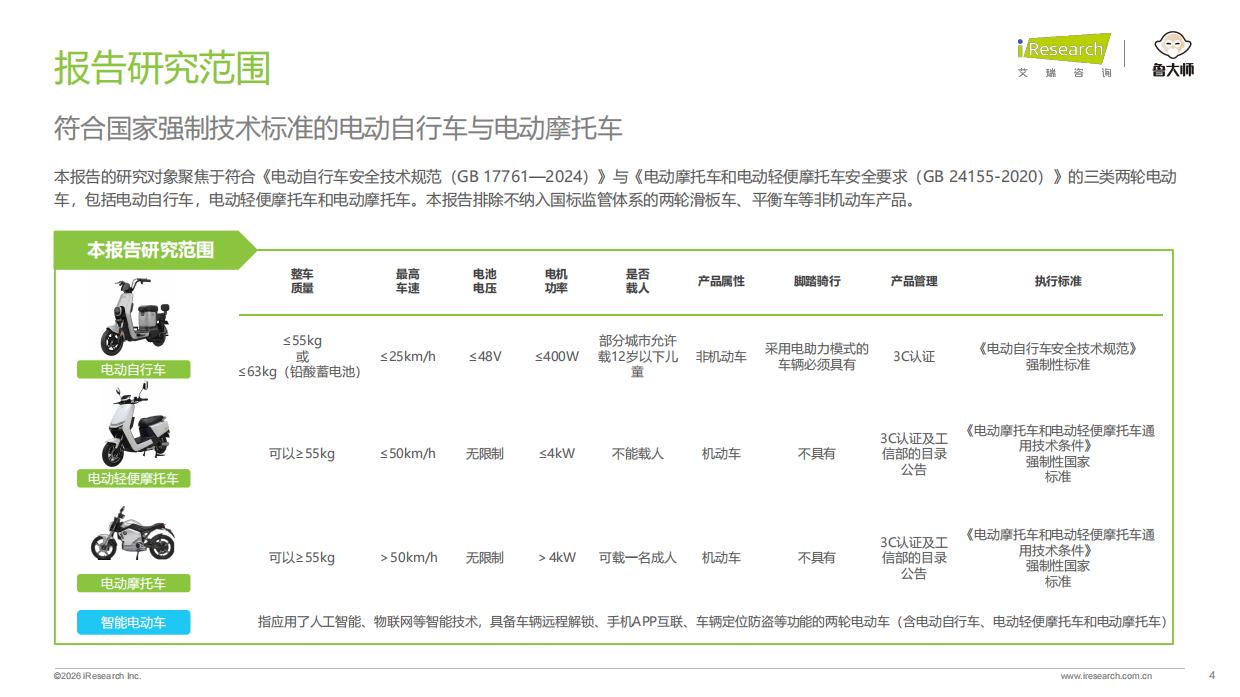This screenshot has height=697, width=1240.
Task: Click the 部分城市允许载12岁以下儿童 cell
Action: point(638,356)
